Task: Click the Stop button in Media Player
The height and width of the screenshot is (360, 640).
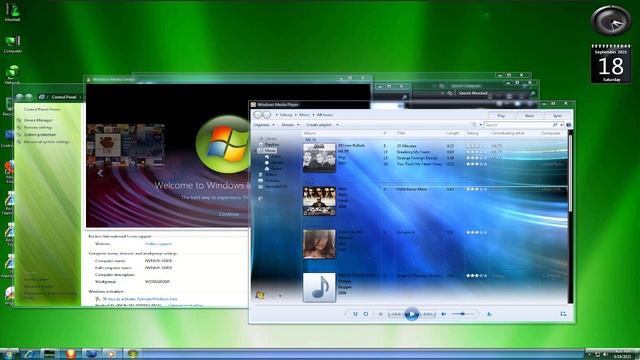Action: (x=380, y=314)
